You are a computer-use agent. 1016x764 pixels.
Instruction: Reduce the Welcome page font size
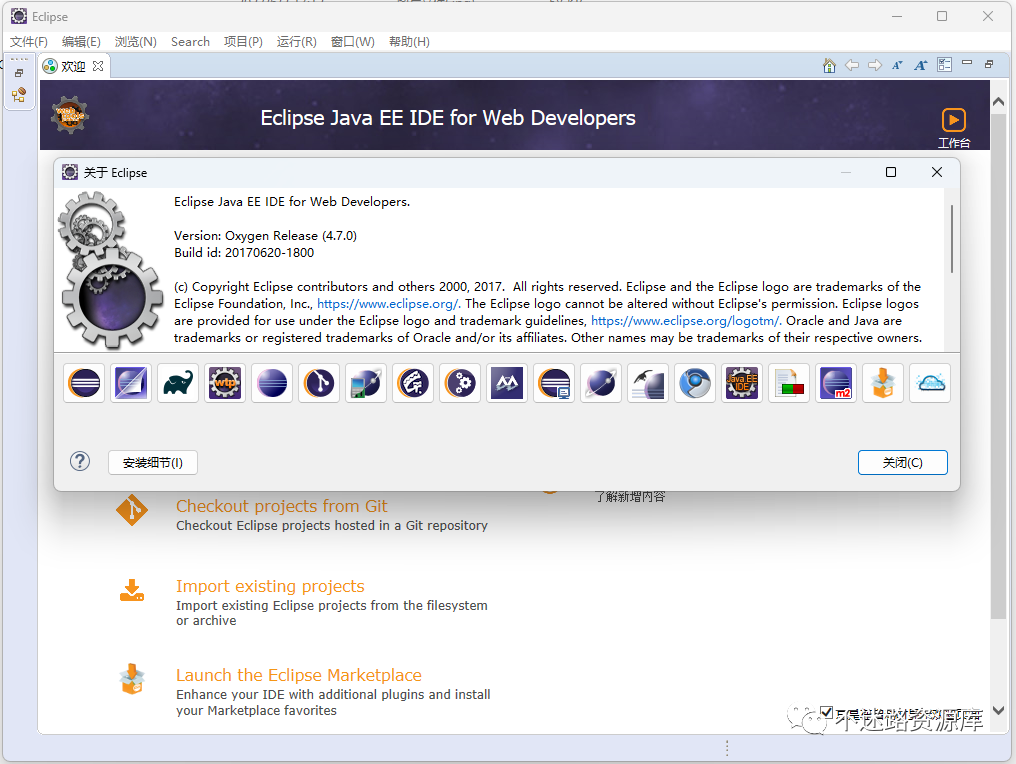897,65
